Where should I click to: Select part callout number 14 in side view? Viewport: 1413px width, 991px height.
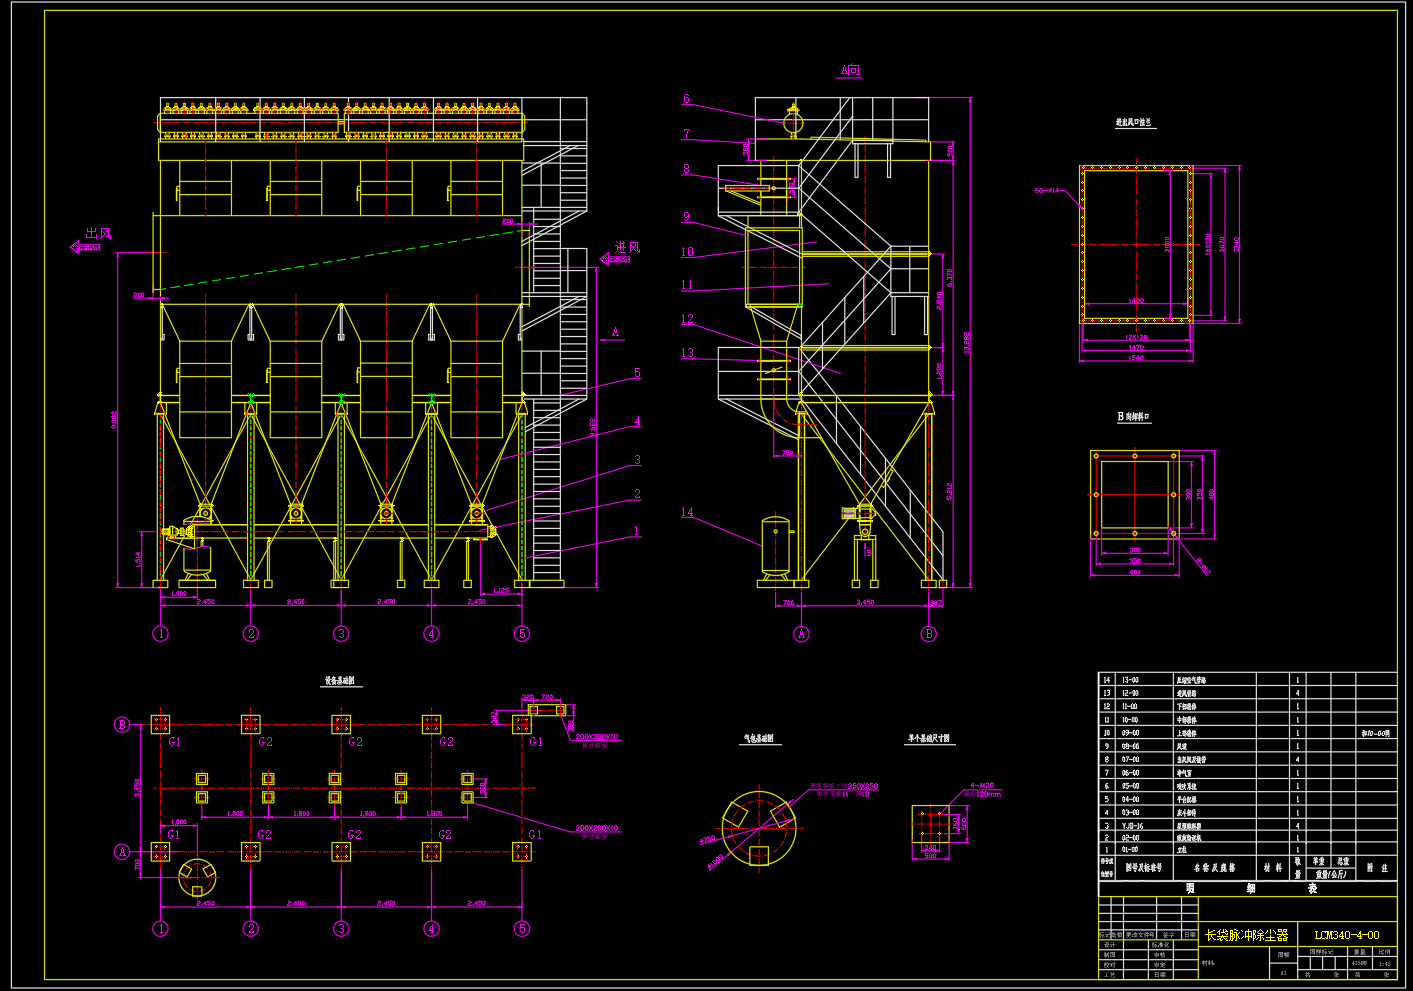click(x=687, y=512)
